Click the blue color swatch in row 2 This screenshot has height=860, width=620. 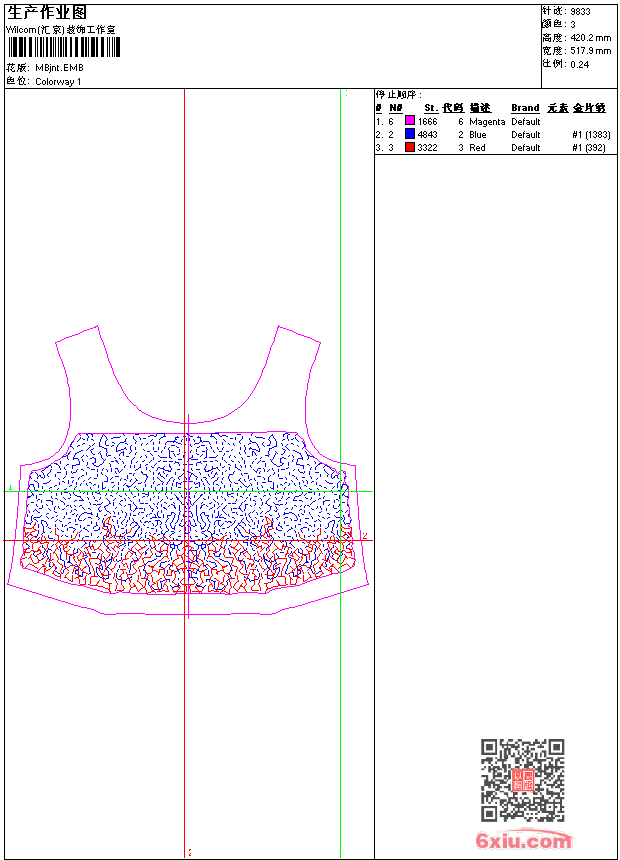pos(410,134)
